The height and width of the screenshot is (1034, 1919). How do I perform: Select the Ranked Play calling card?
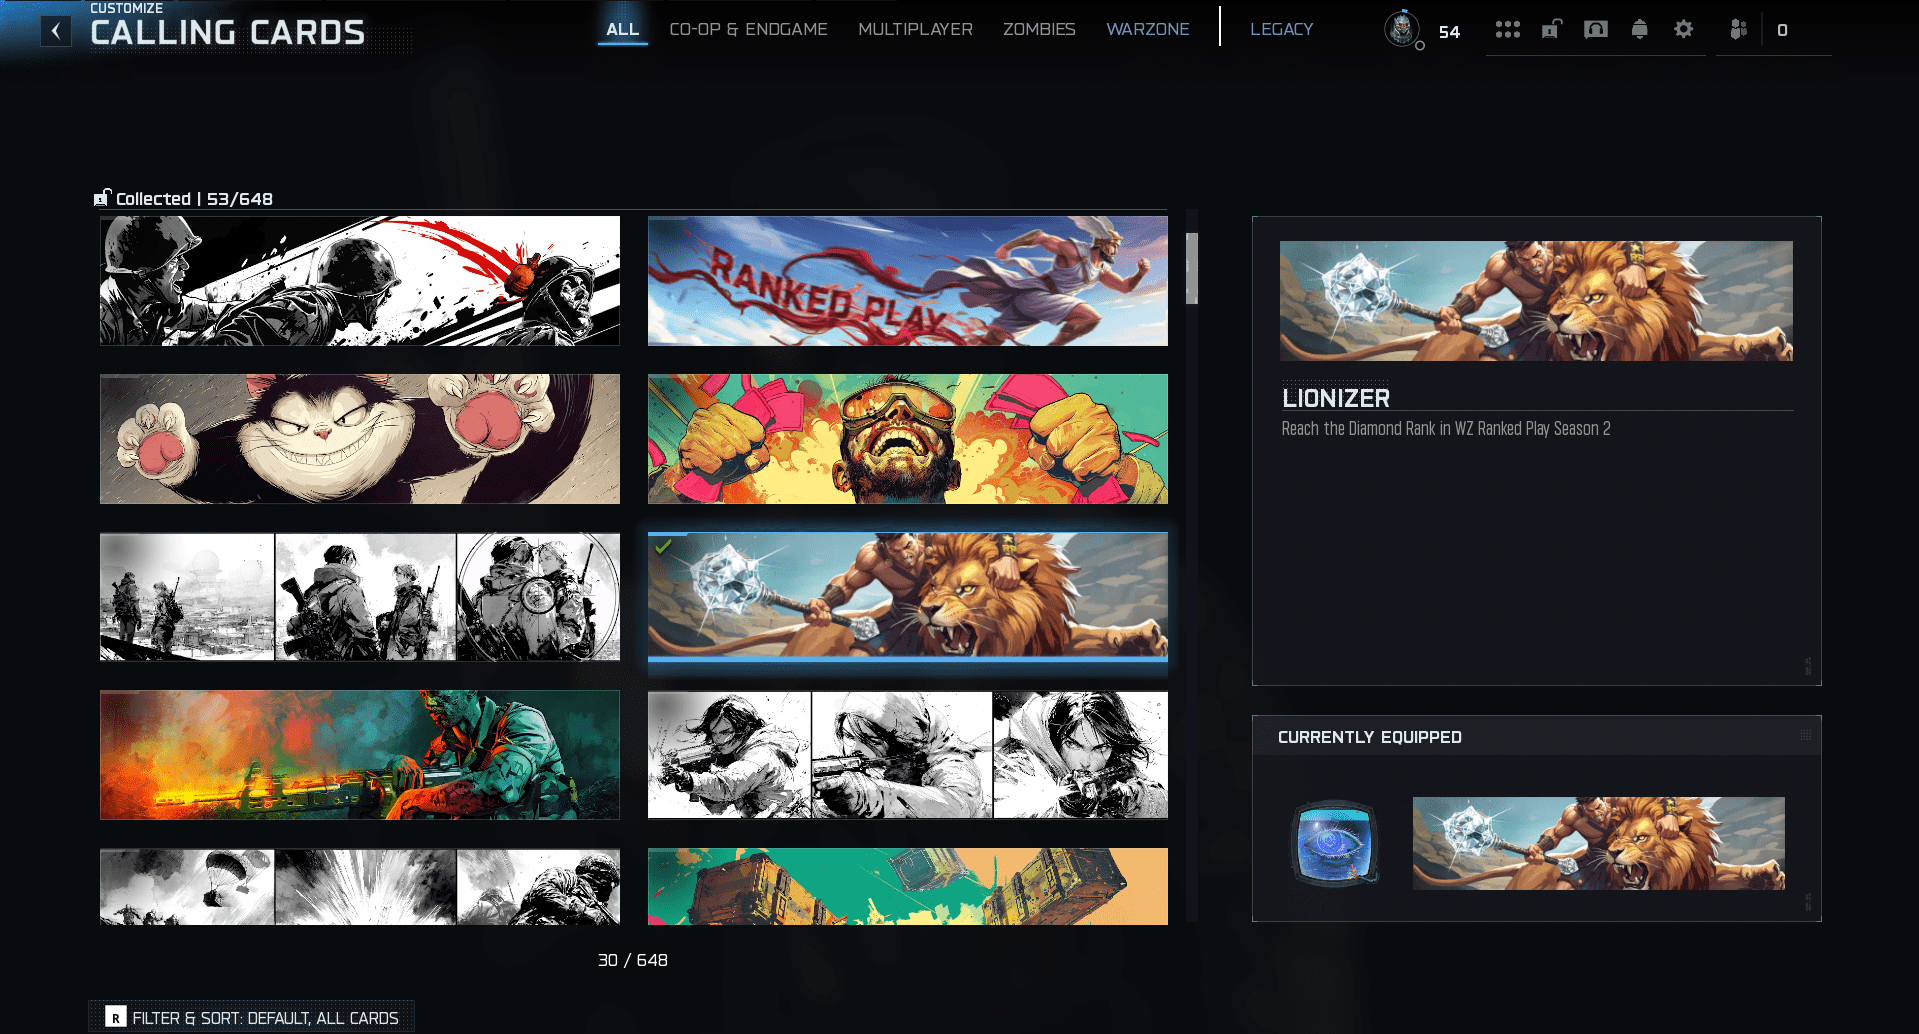pyautogui.click(x=907, y=281)
